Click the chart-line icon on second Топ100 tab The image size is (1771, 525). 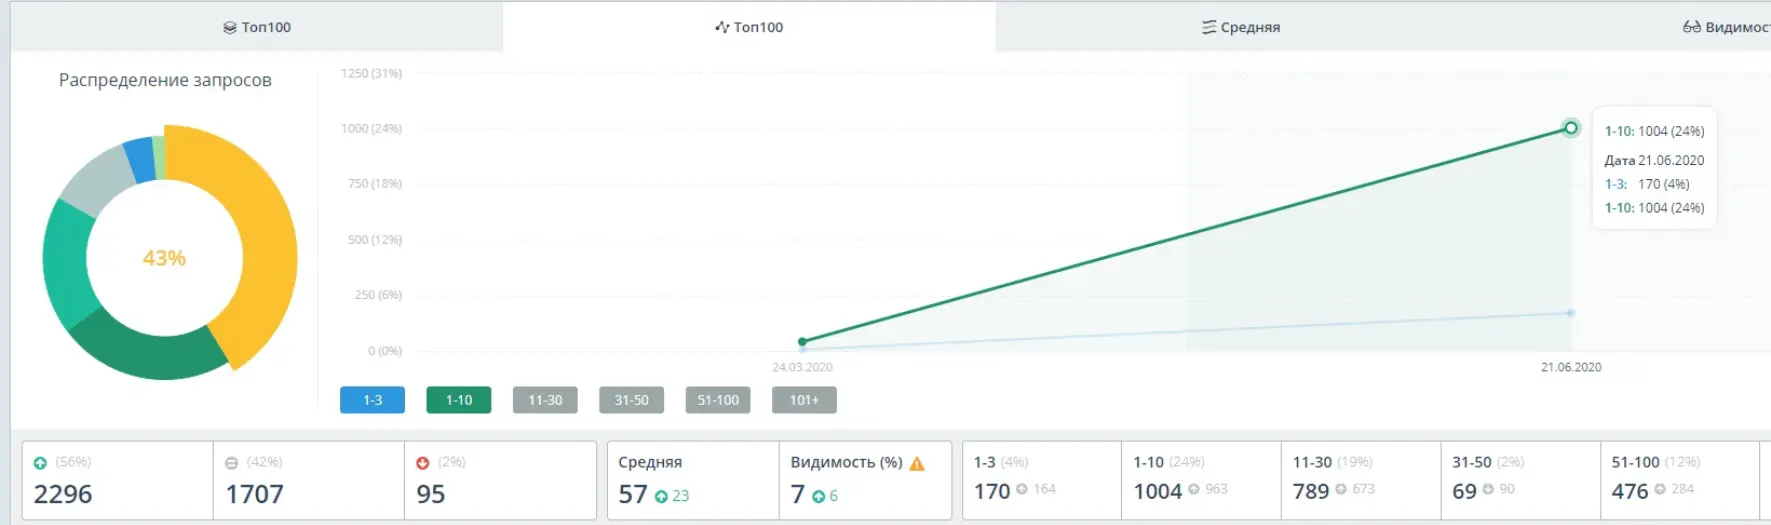point(722,27)
